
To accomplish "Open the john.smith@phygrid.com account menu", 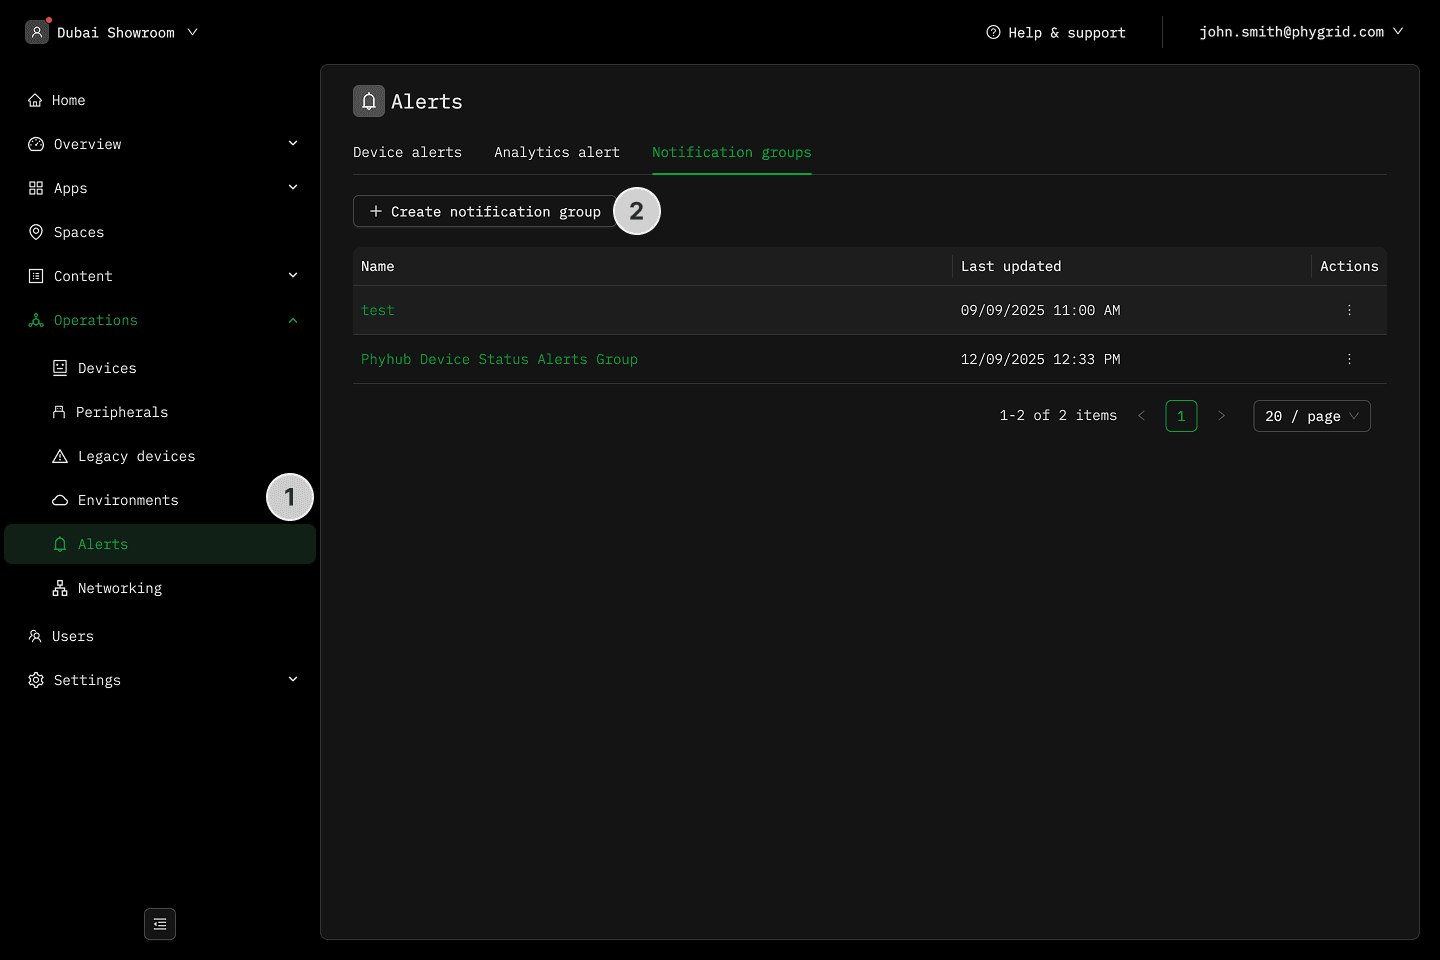I will pyautogui.click(x=1300, y=32).
